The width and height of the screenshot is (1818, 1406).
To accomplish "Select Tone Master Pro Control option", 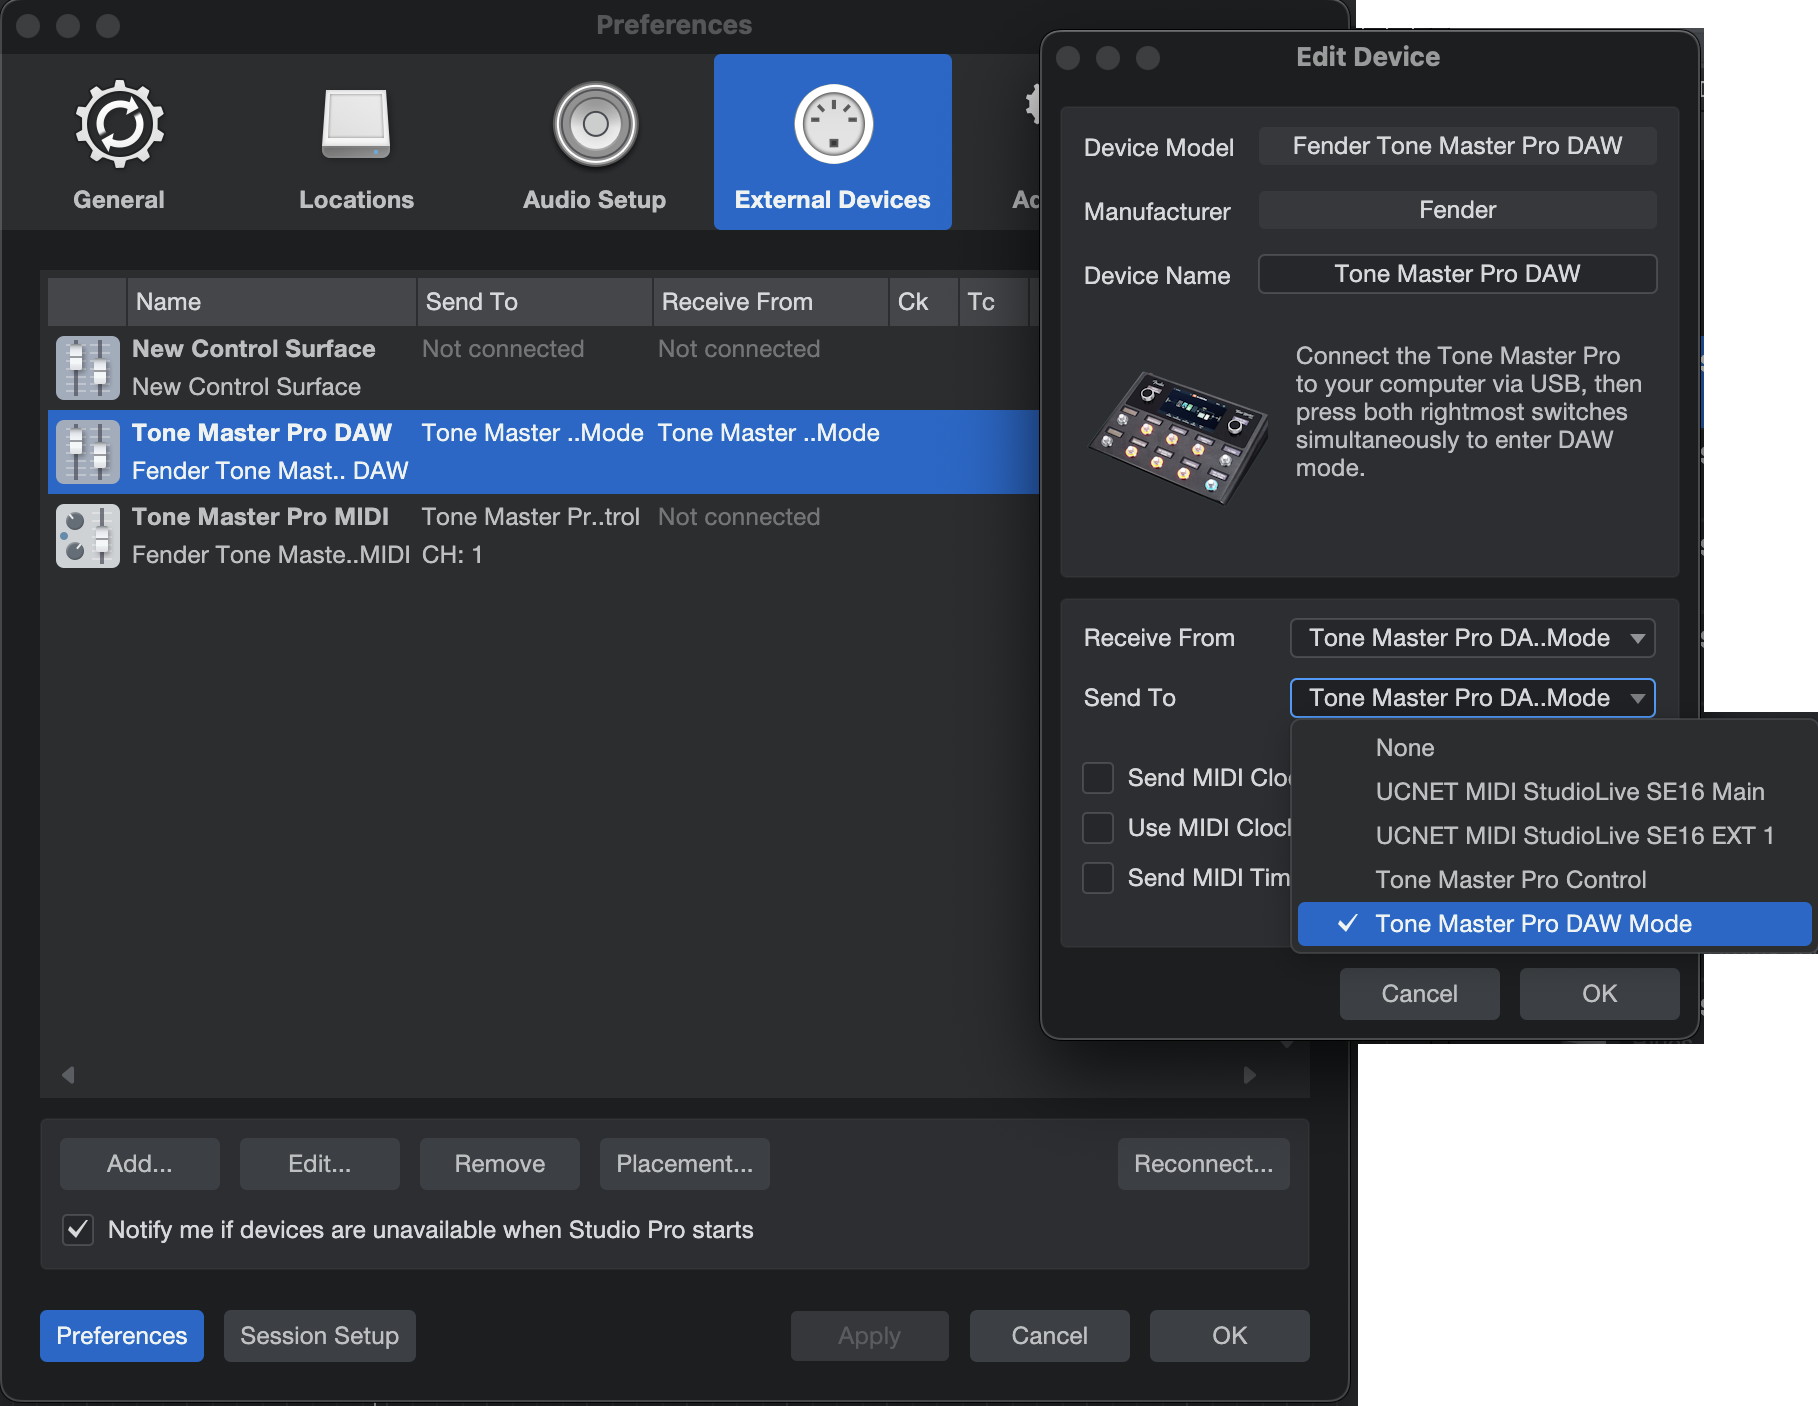I will [x=1510, y=880].
